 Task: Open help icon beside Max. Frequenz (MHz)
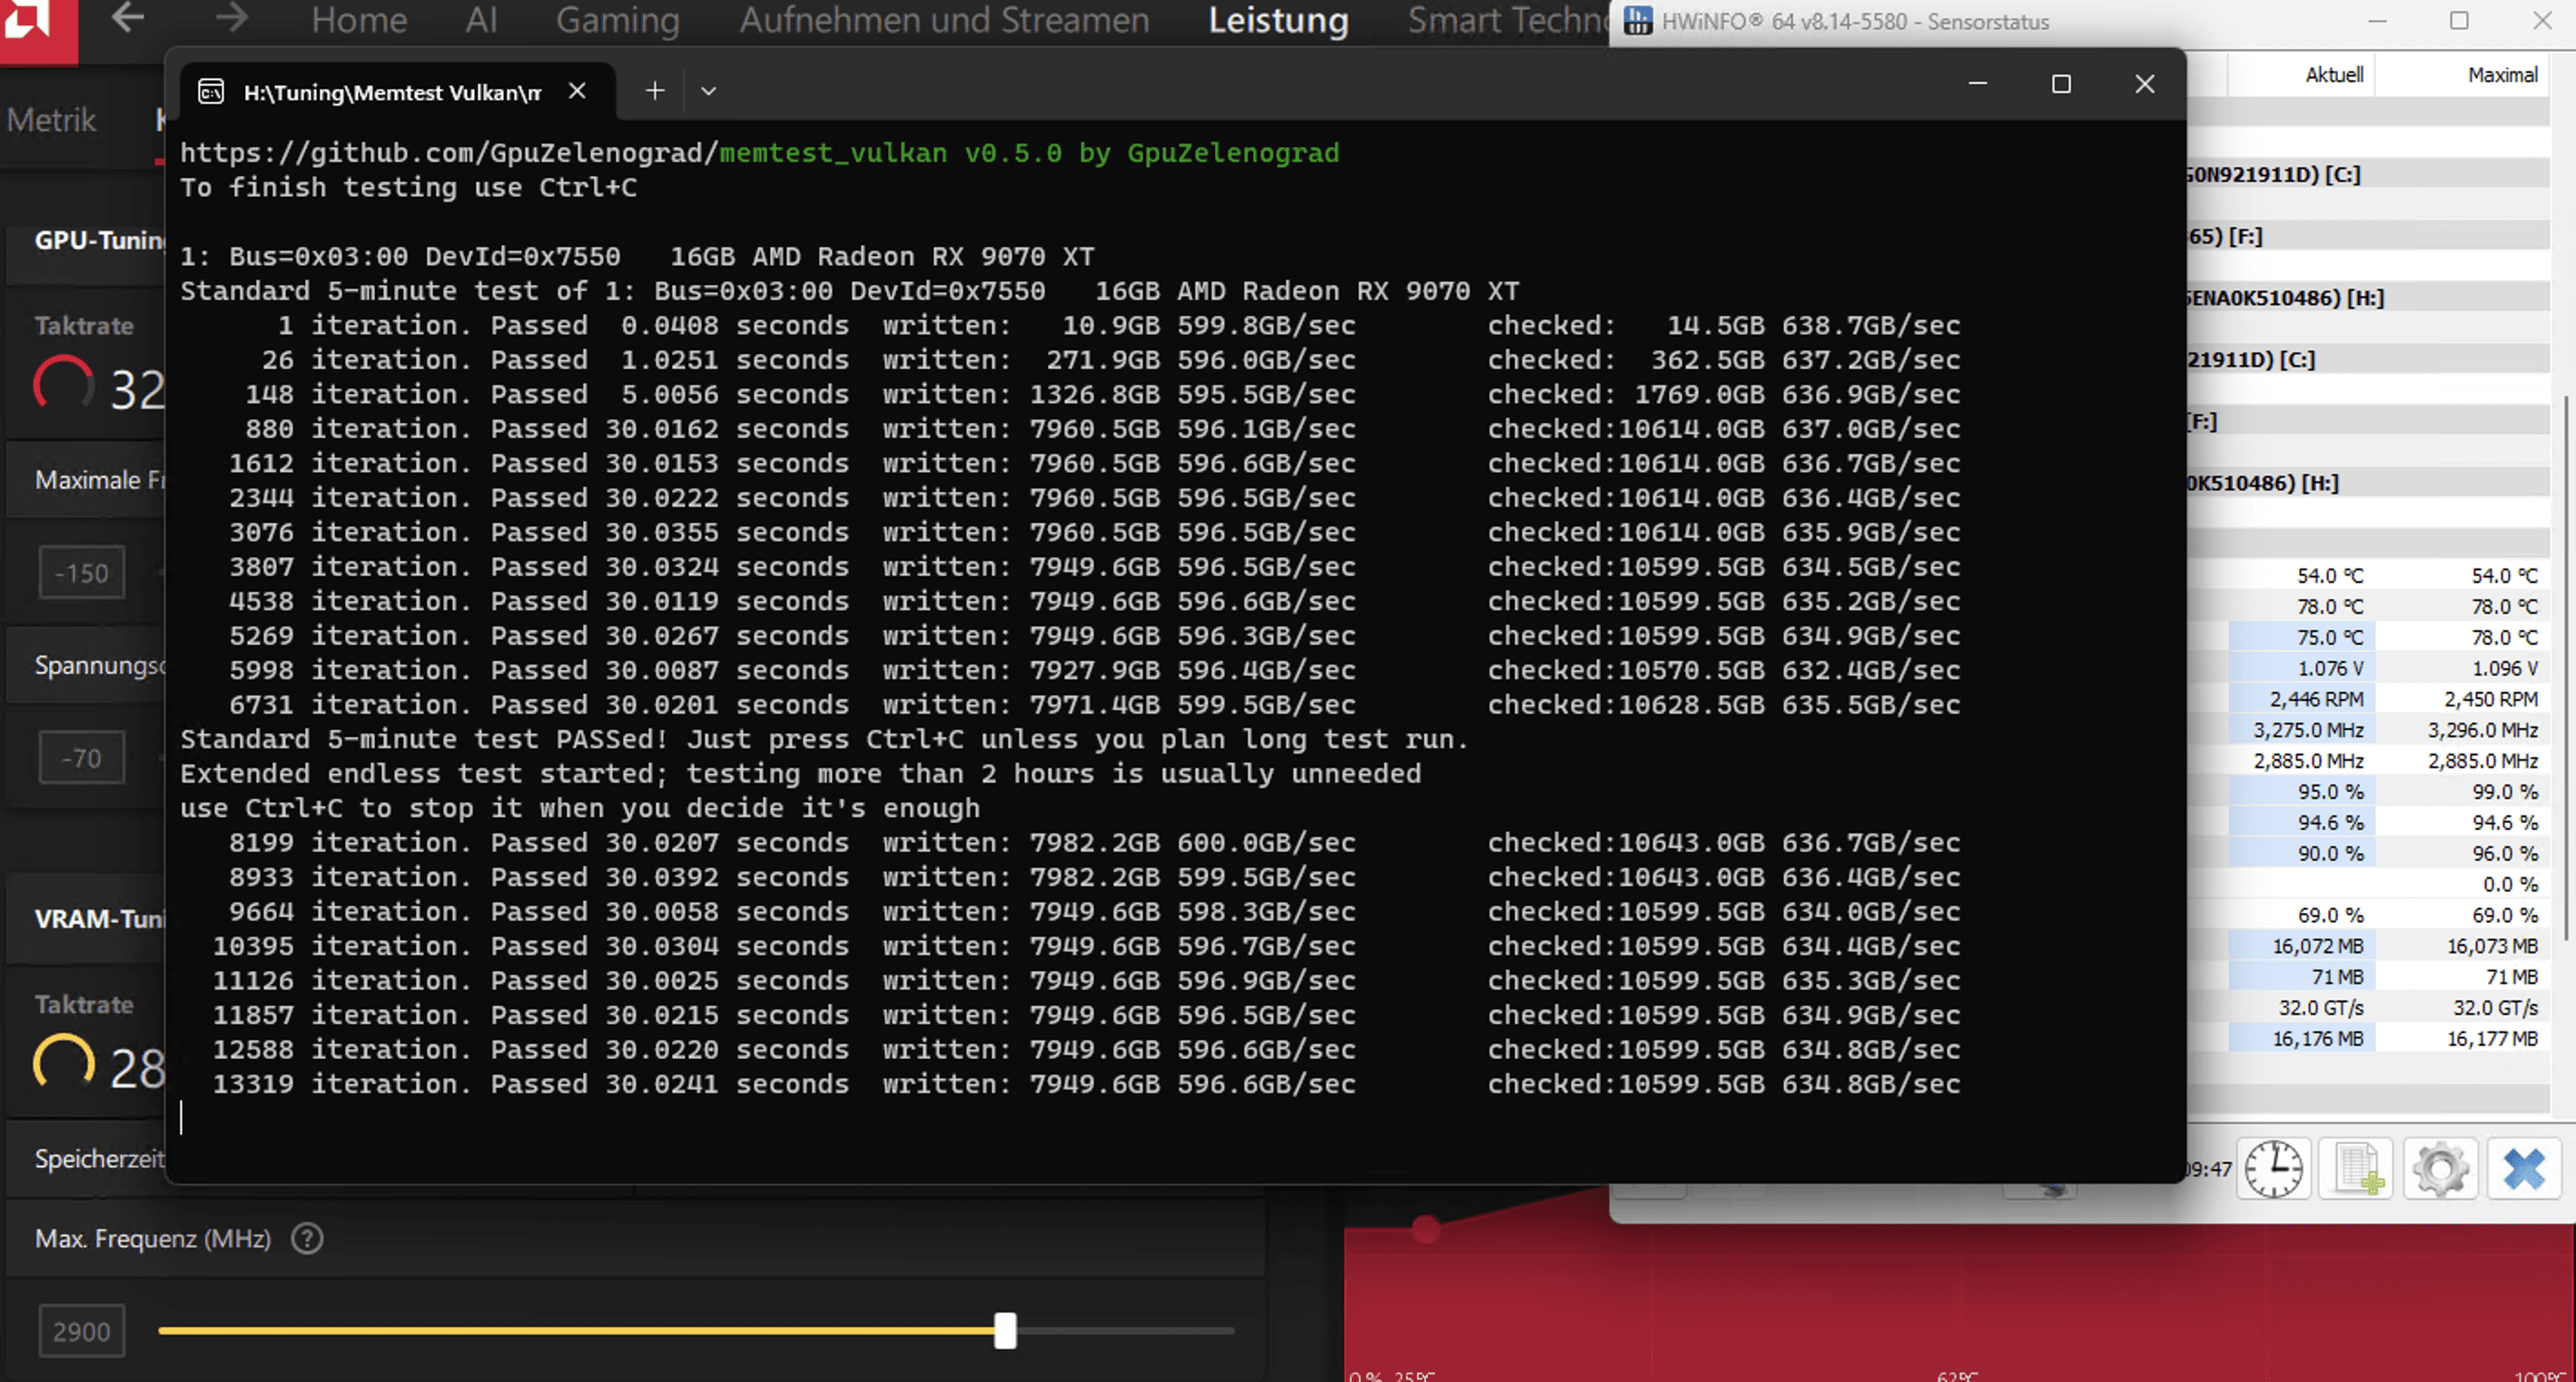pos(307,1239)
